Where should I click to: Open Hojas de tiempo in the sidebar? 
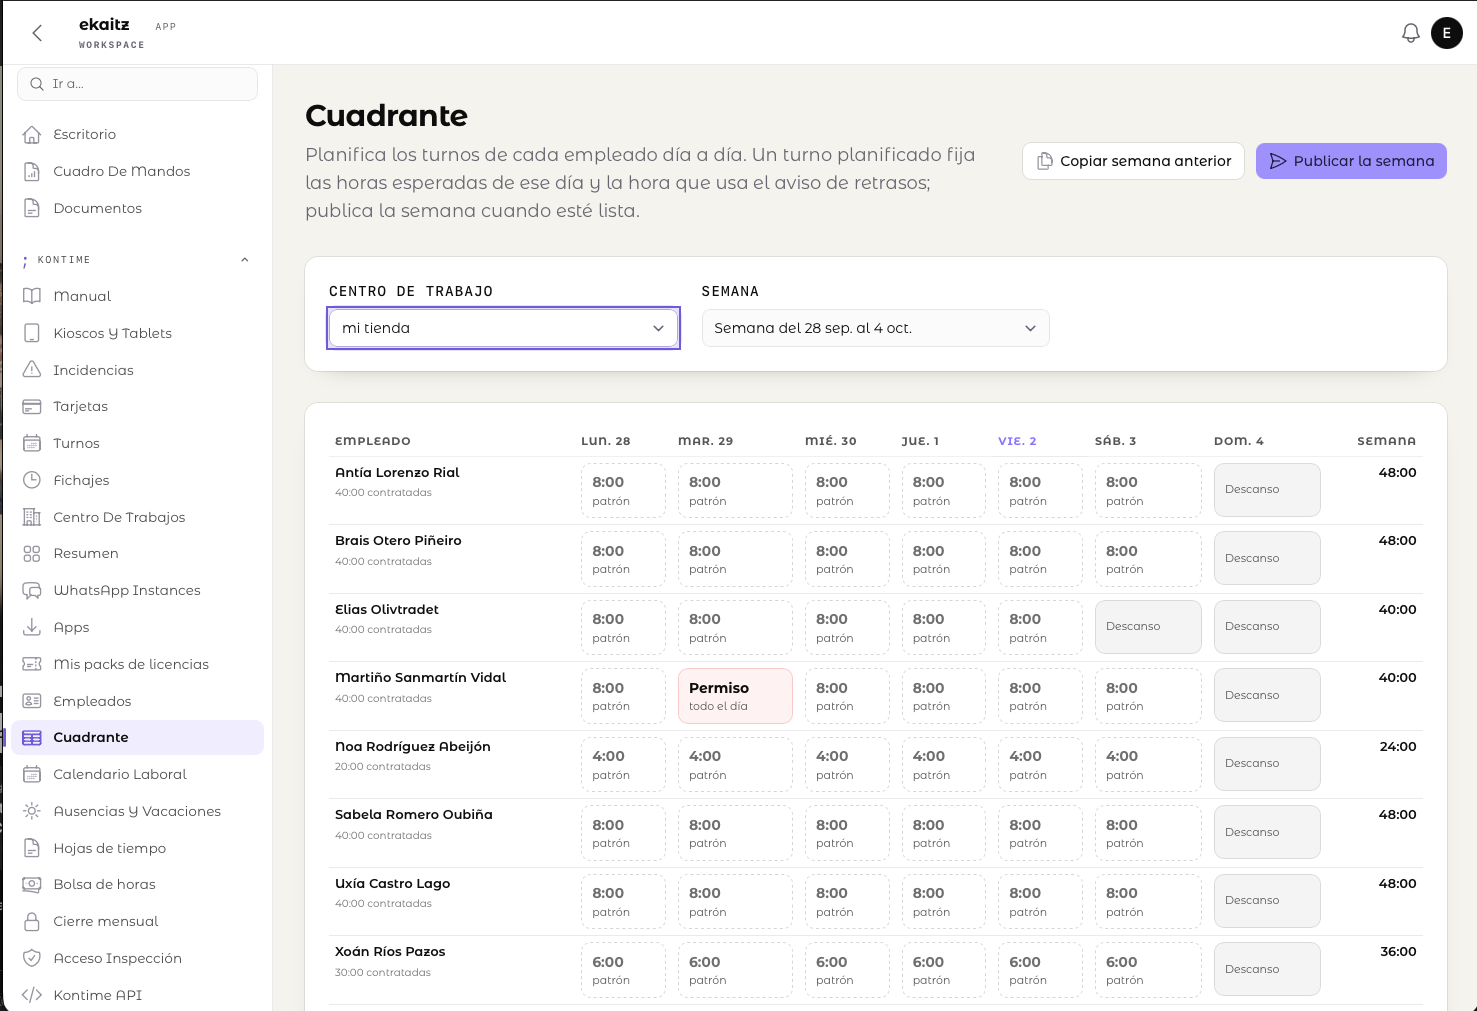[138, 848]
